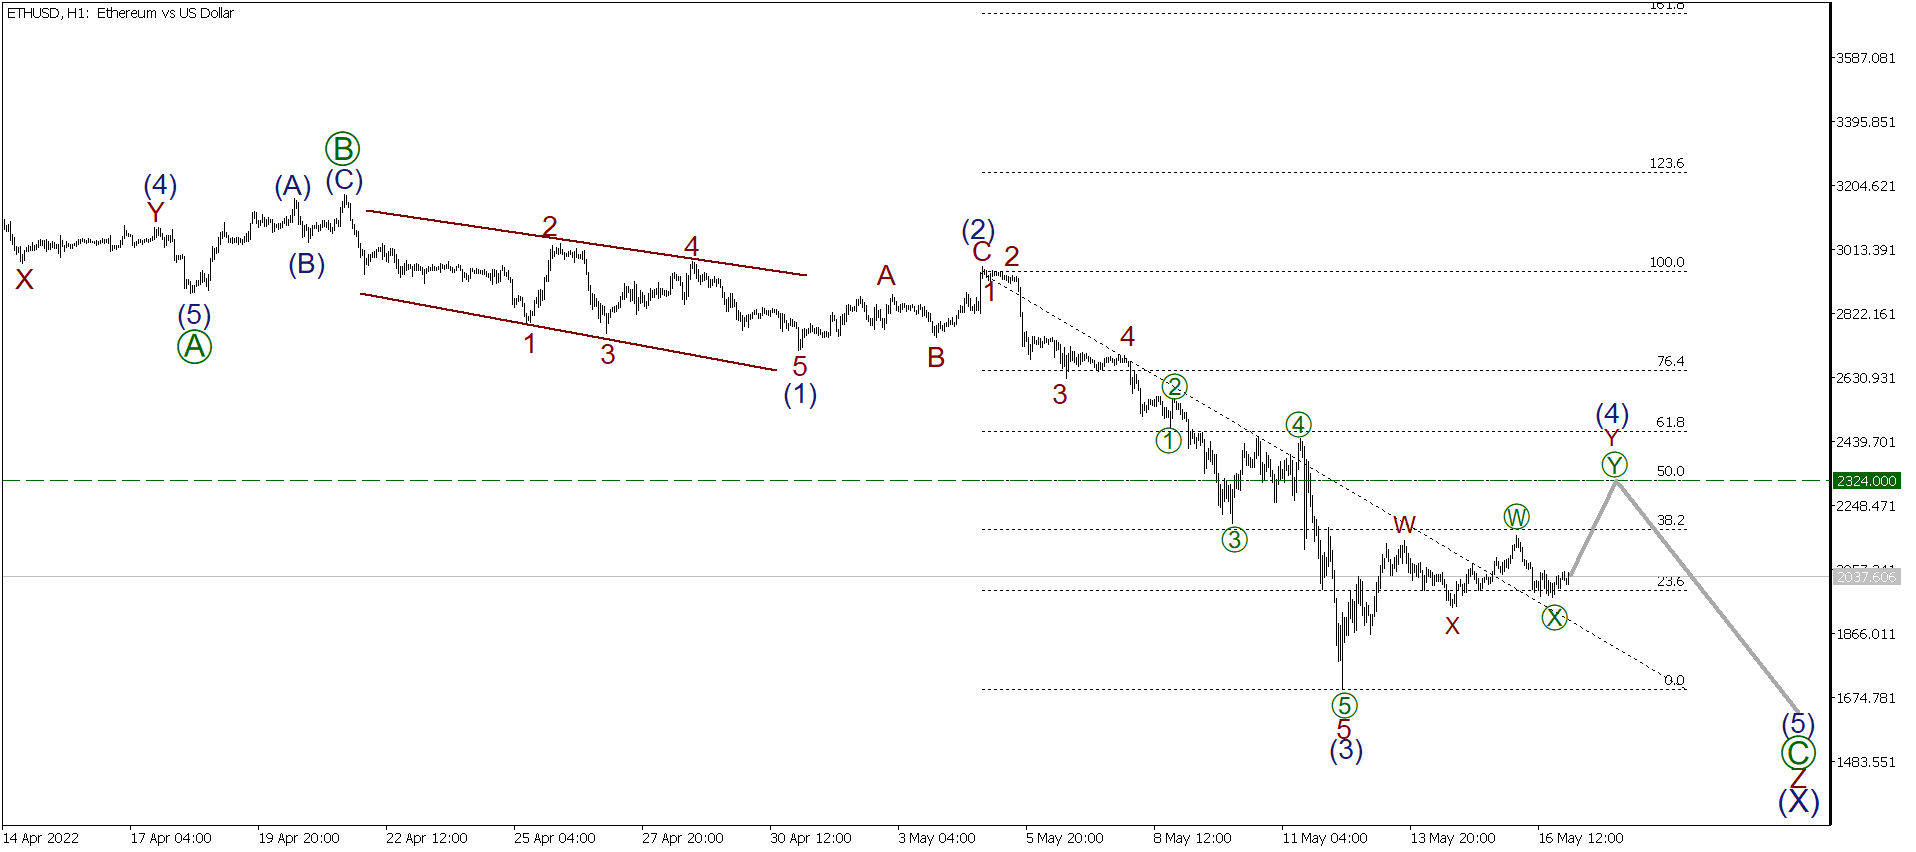Click the red lowercase w wave label
This screenshot has height=852, width=1916.
(1404, 525)
